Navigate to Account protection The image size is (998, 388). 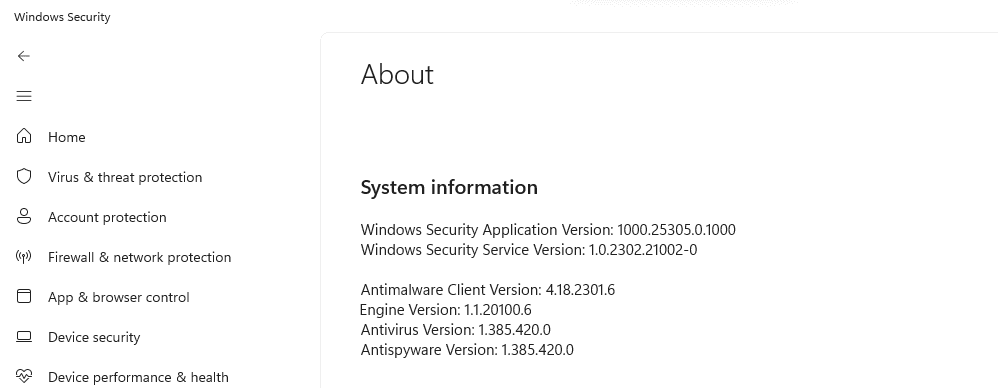point(107,217)
